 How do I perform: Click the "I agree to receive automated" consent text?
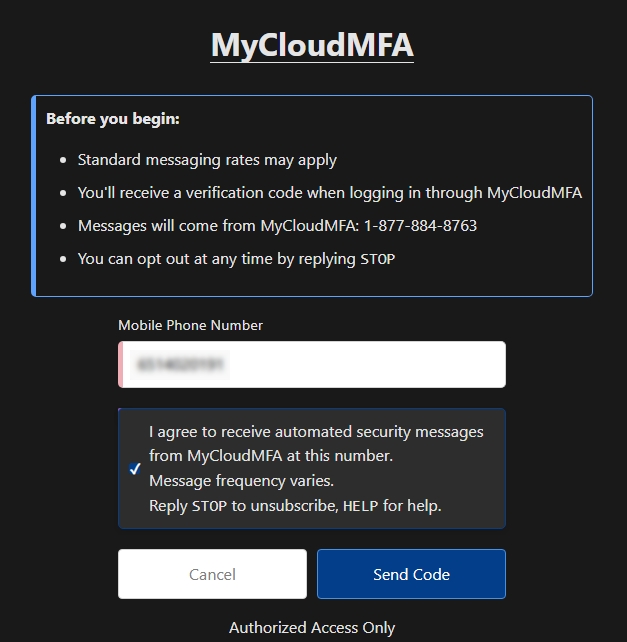tap(316, 432)
